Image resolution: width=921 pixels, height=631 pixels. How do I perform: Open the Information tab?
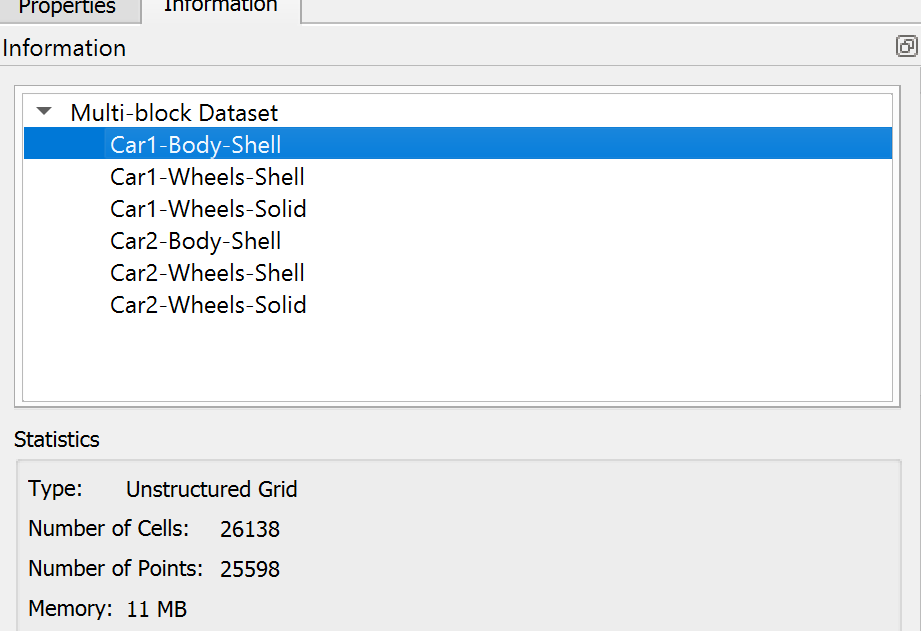[x=221, y=7]
